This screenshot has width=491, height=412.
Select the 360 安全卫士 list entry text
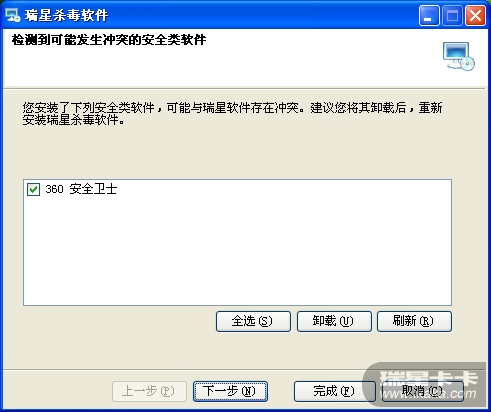81,189
